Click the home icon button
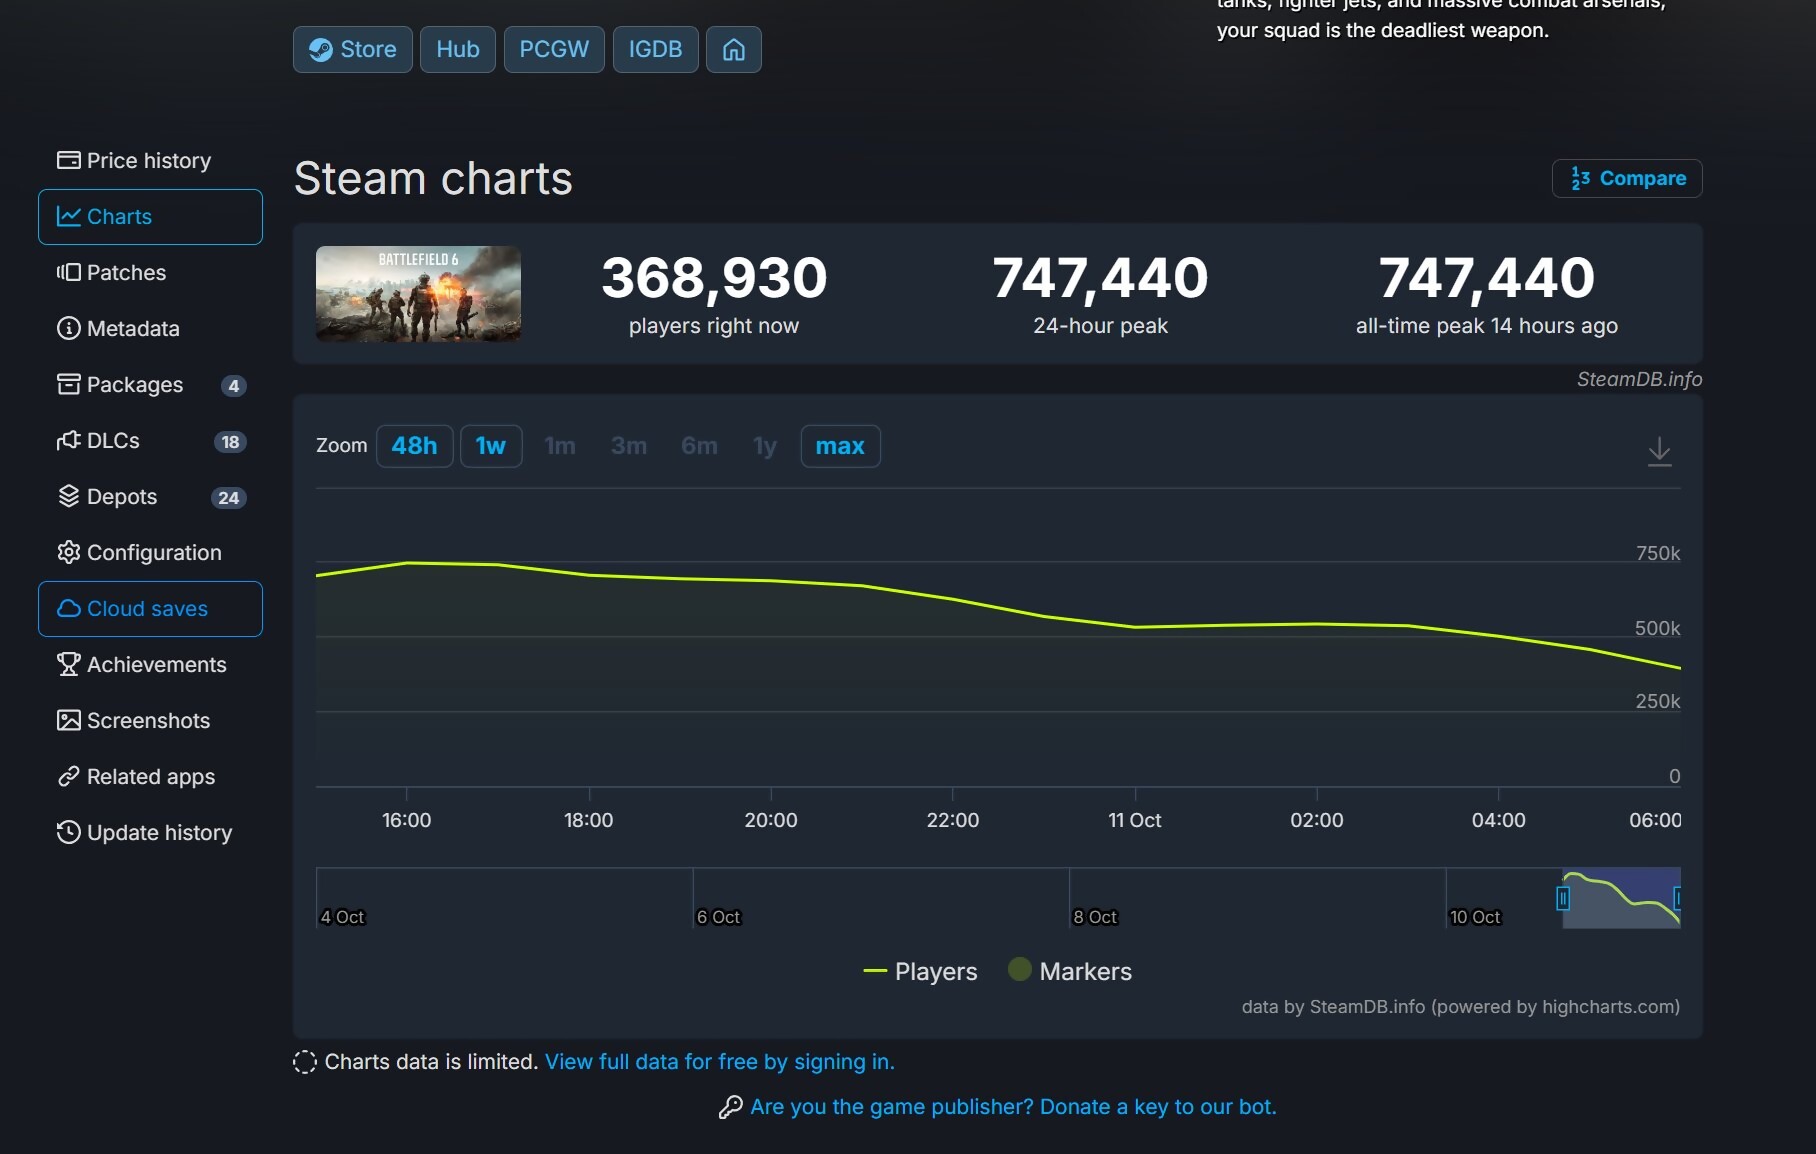Image resolution: width=1816 pixels, height=1154 pixels. [733, 49]
